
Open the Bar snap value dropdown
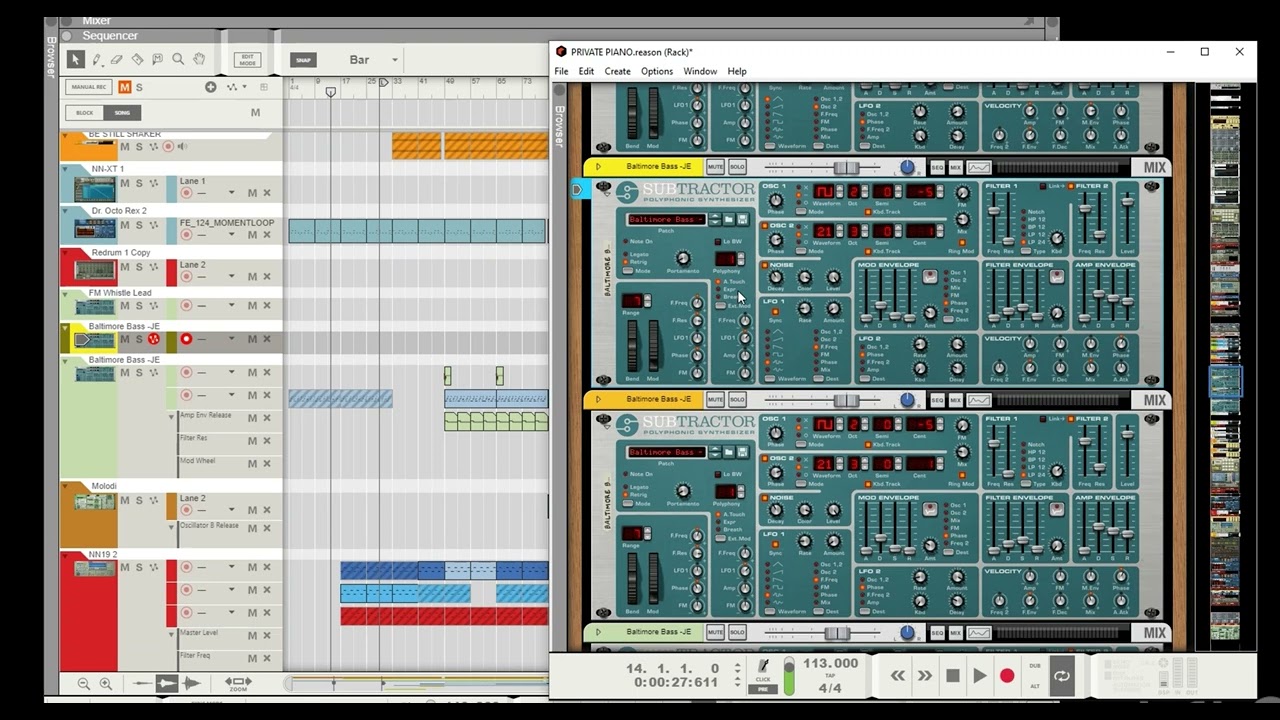pos(395,60)
